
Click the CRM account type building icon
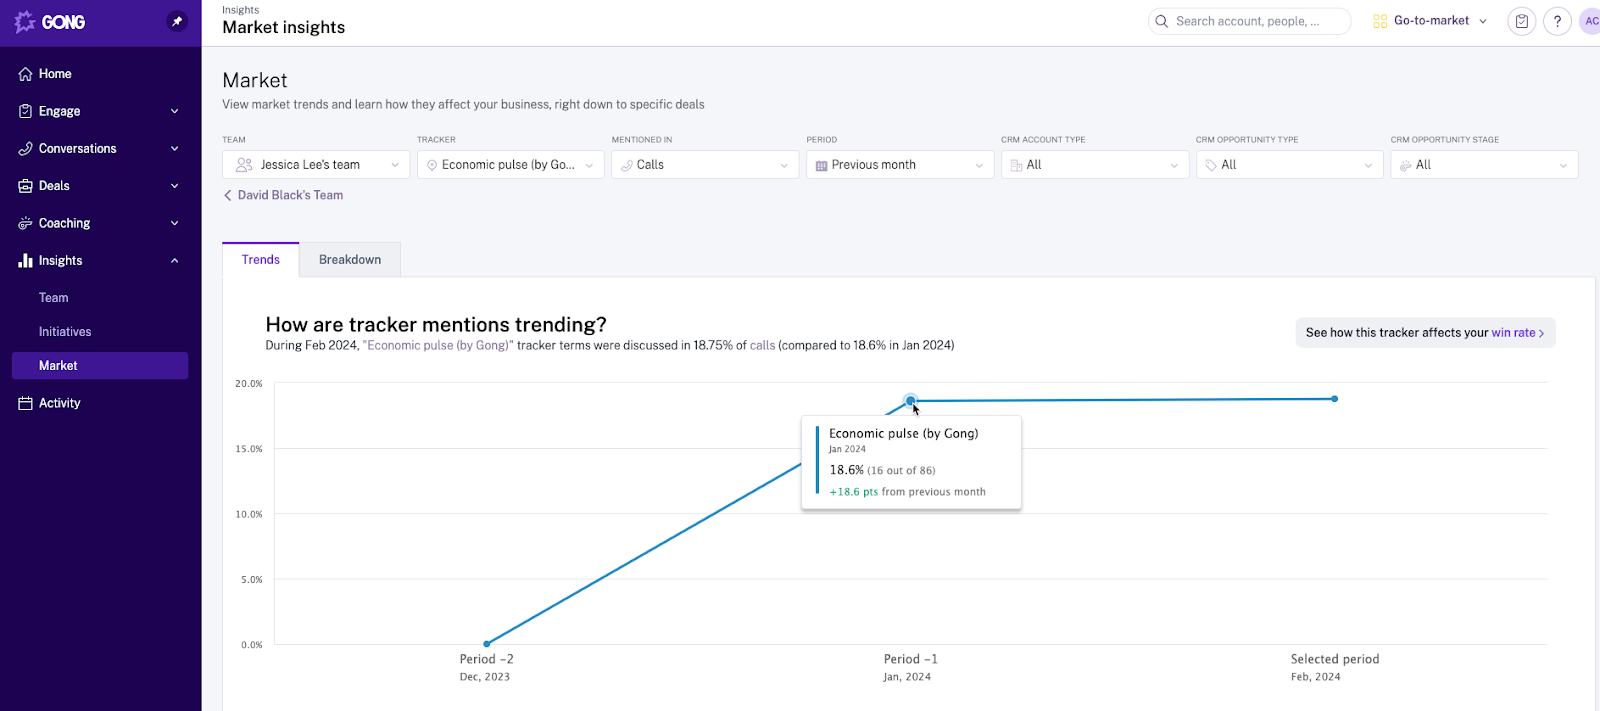(x=1016, y=165)
